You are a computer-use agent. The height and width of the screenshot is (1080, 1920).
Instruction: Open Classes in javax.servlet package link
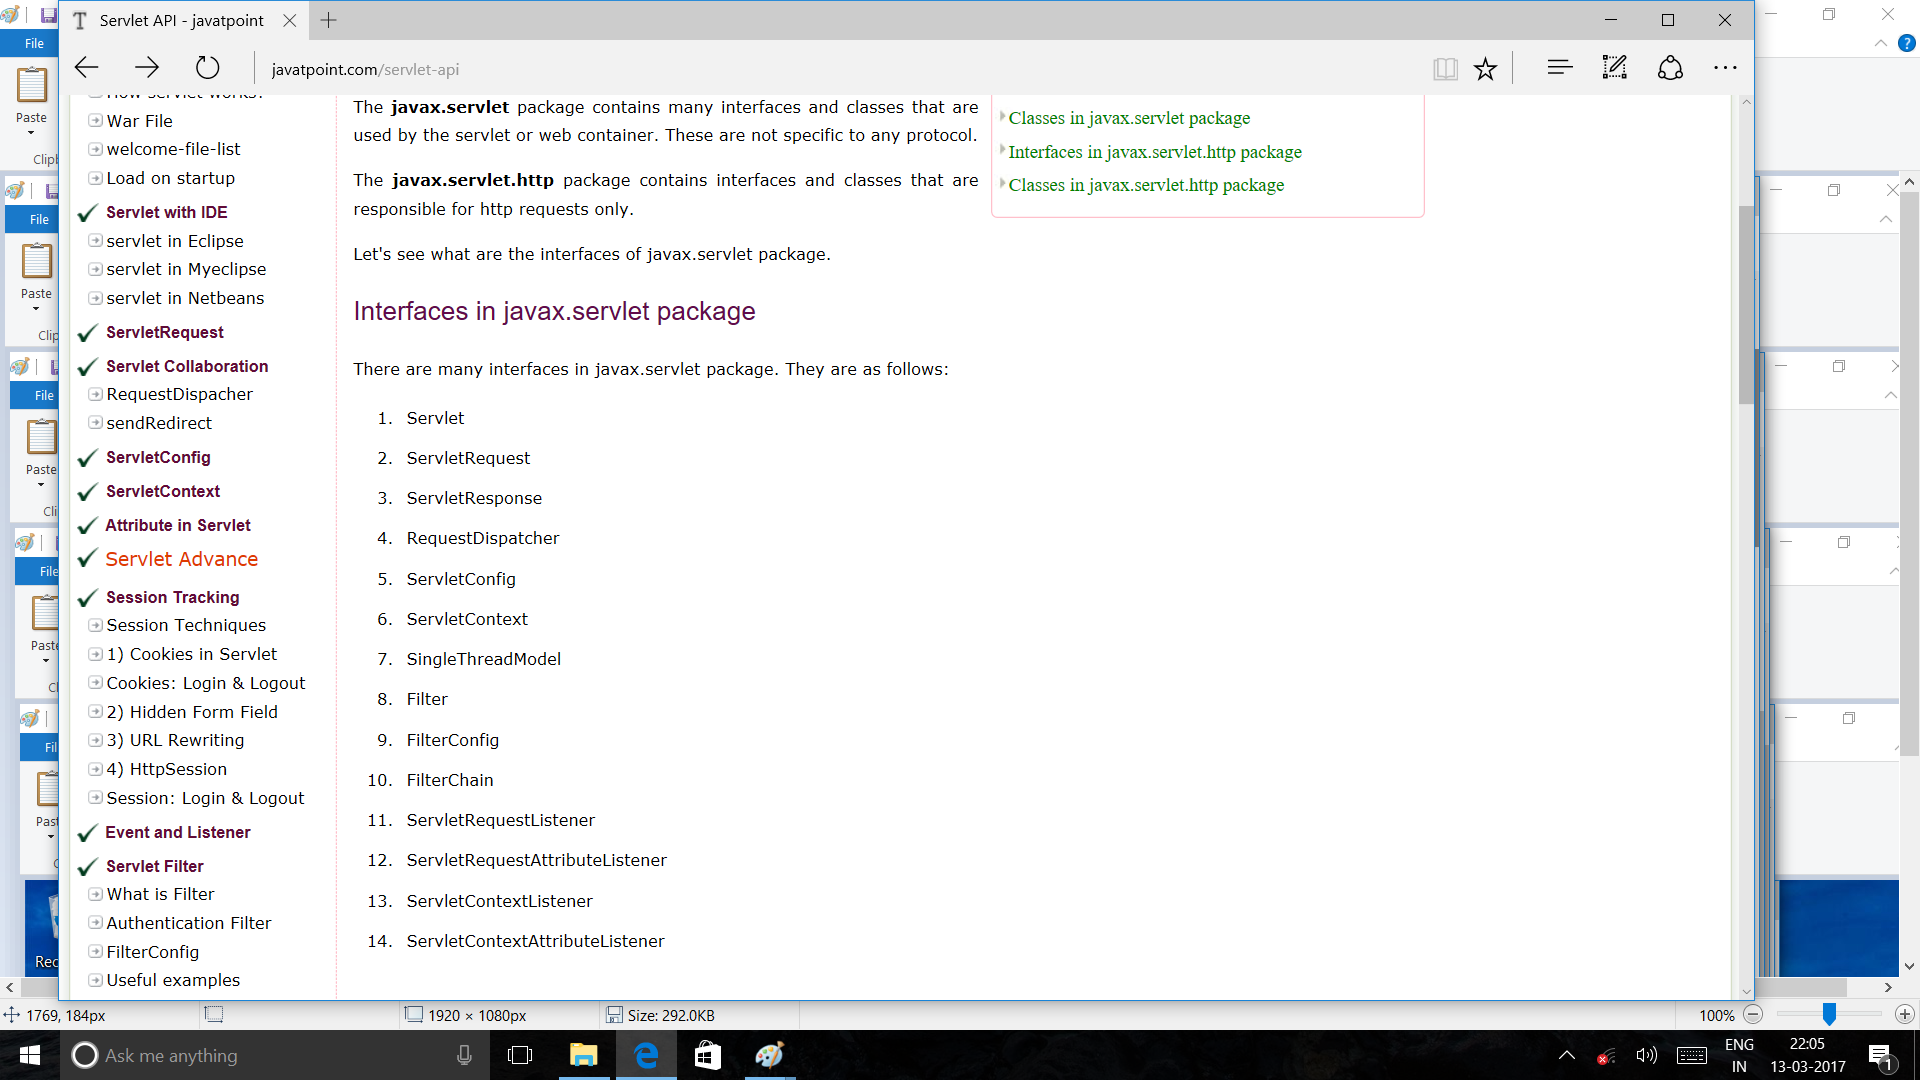(x=1129, y=118)
